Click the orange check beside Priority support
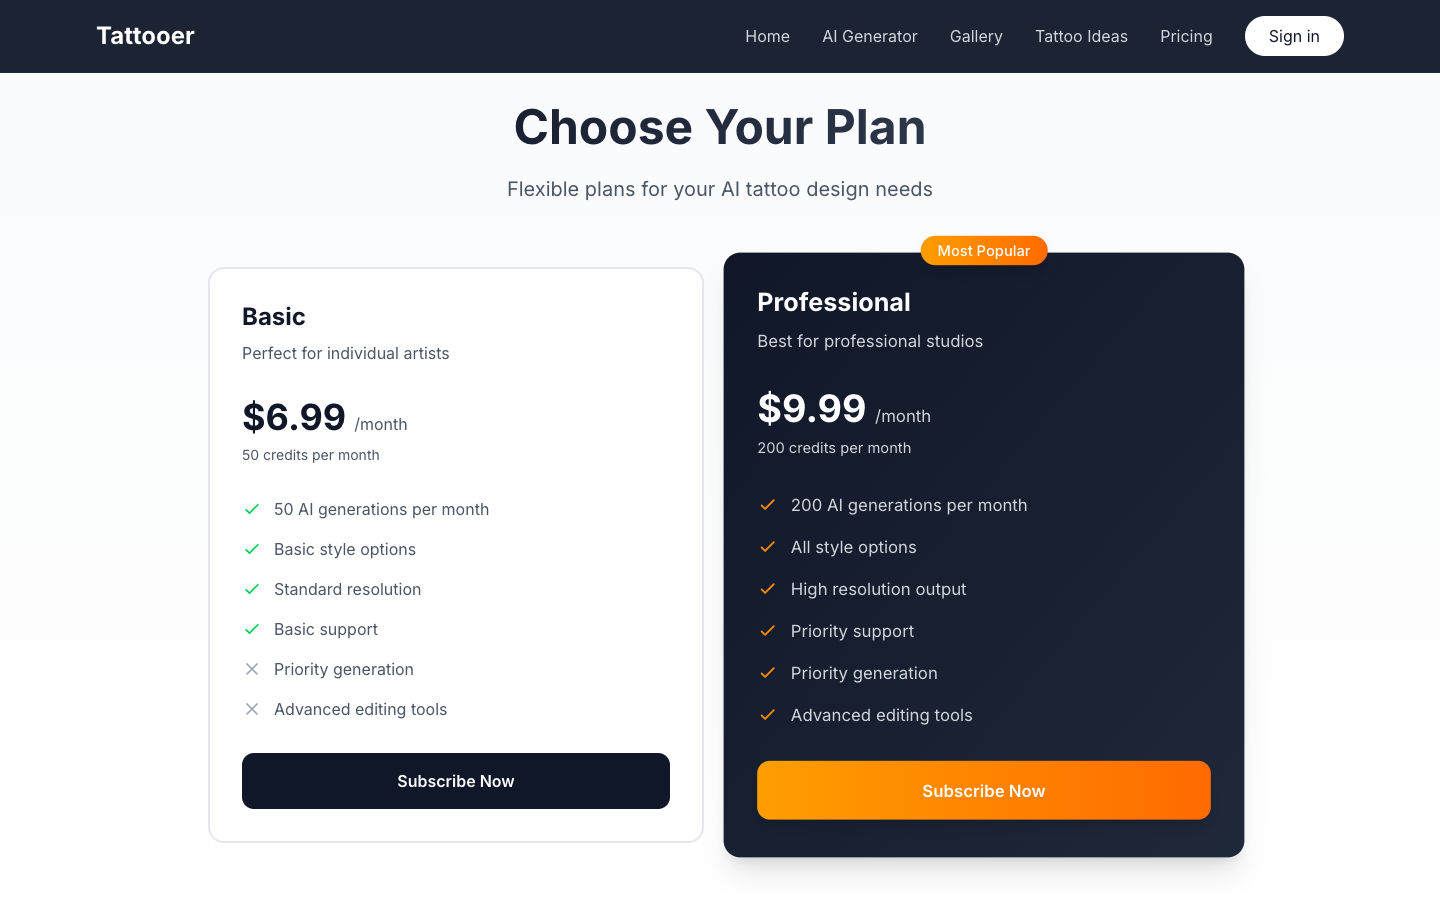Viewport: 1440px width, 900px height. (768, 631)
